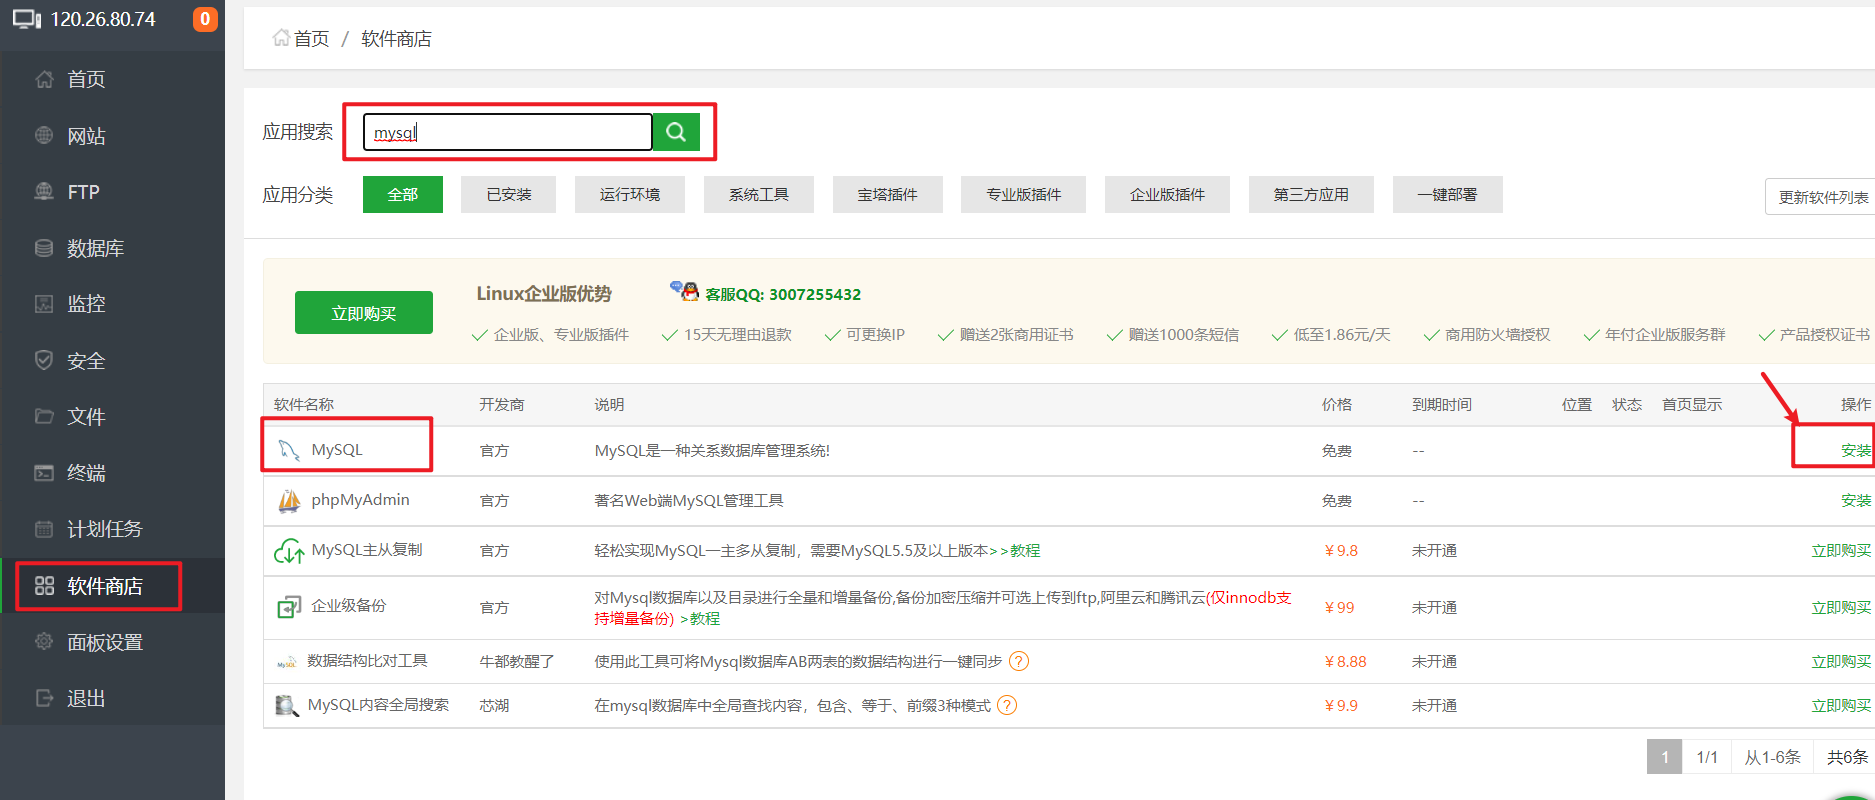
Task: Click the 软件名称 column header
Action: coord(304,404)
